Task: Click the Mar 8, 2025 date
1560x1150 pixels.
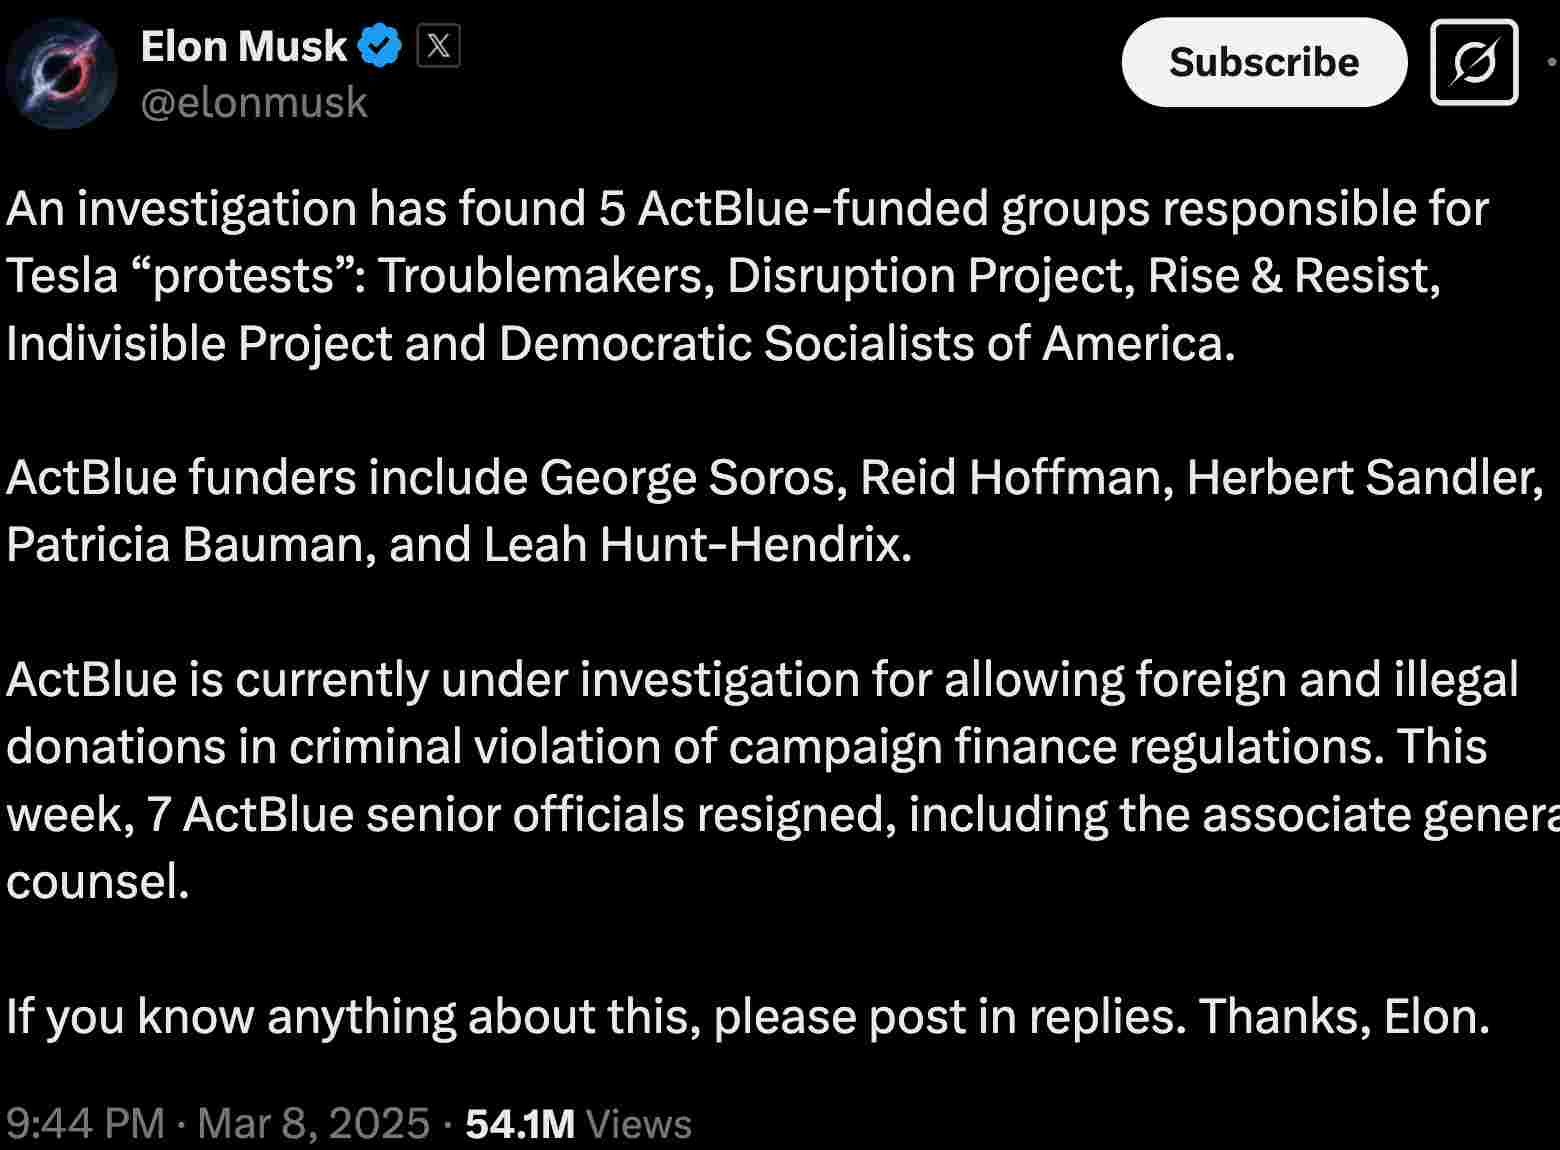Action: coord(313,1123)
